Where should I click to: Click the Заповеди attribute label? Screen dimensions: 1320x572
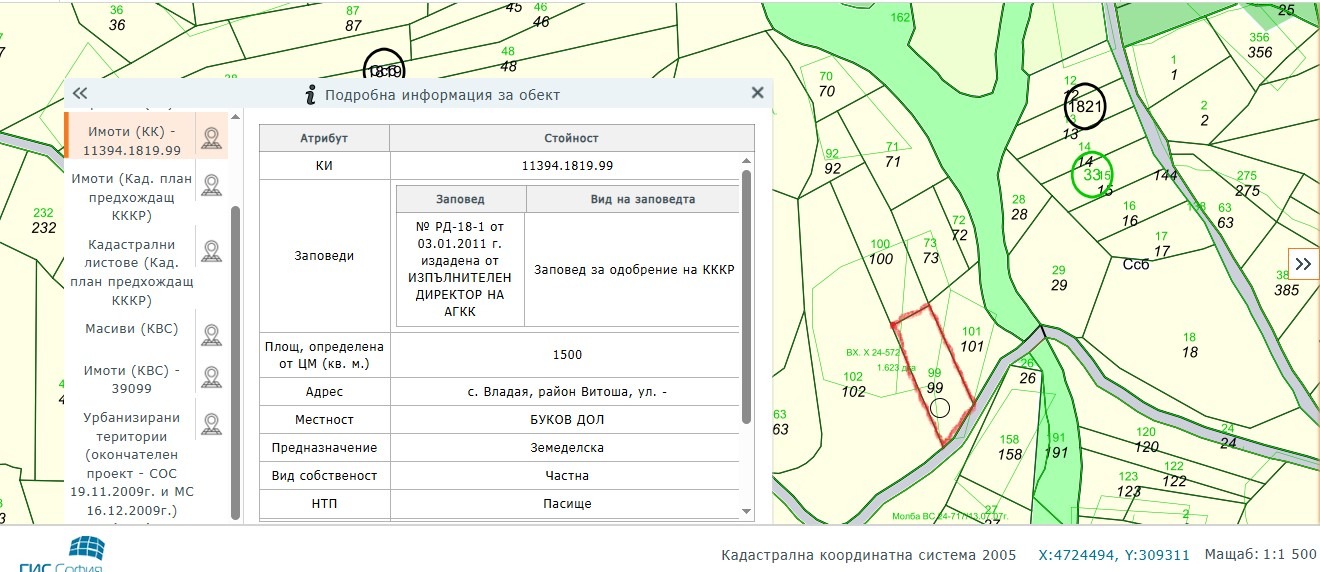(324, 256)
